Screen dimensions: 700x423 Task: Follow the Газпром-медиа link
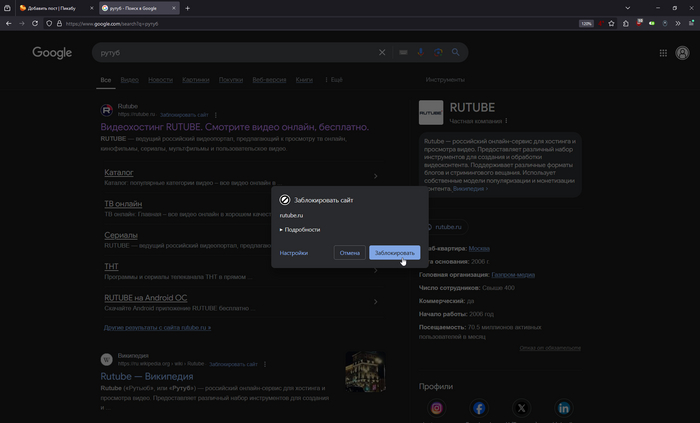(513, 275)
